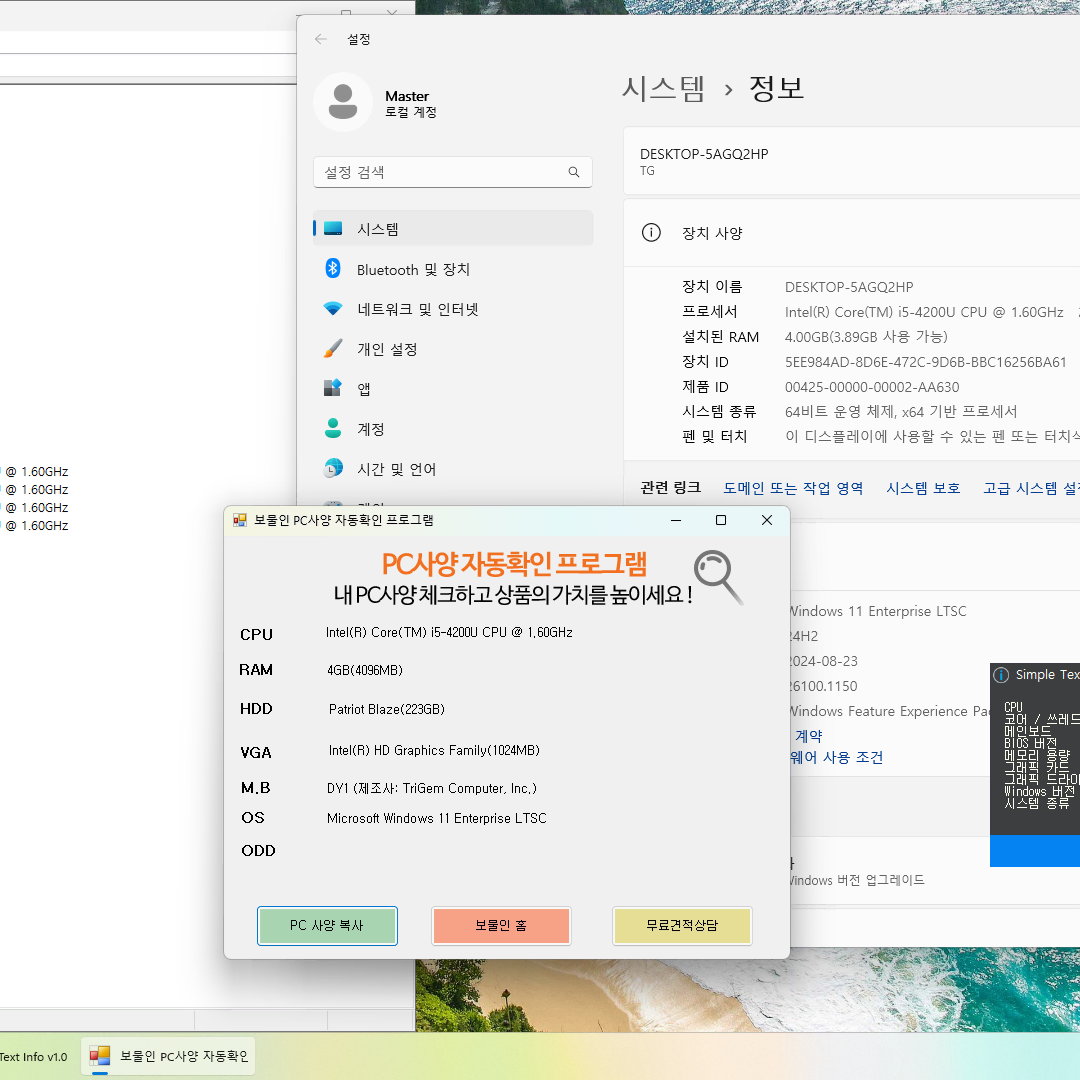The width and height of the screenshot is (1080, 1080).
Task: Select 시간 및 언어 category
Action: [x=453, y=469]
